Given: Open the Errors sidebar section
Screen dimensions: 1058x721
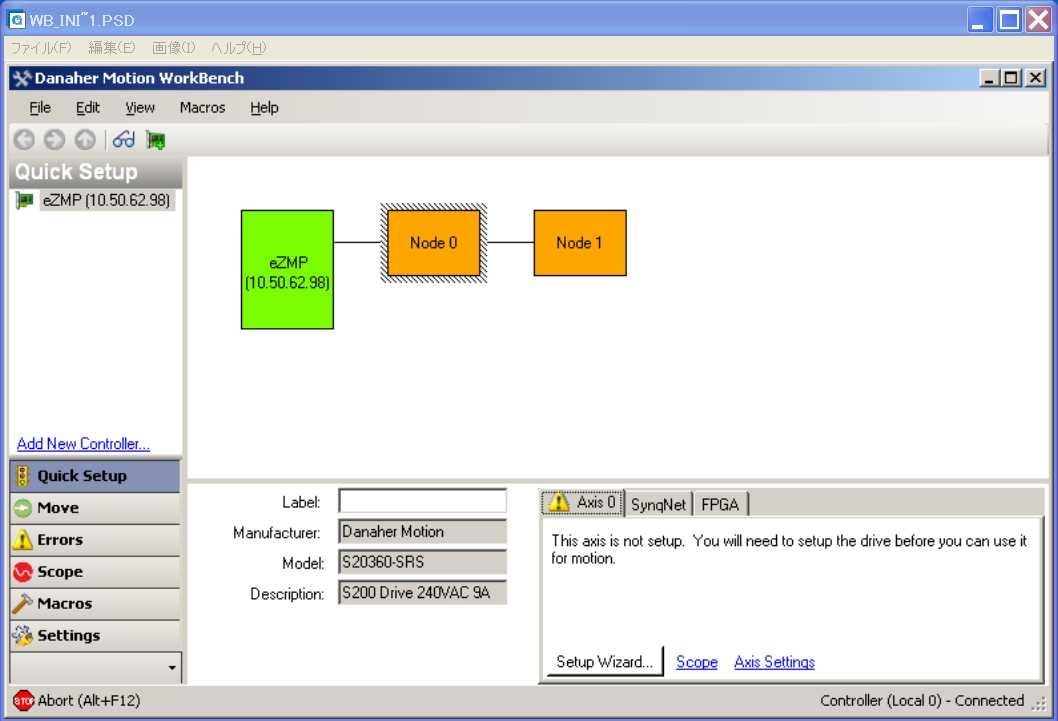Looking at the screenshot, I should (95, 540).
